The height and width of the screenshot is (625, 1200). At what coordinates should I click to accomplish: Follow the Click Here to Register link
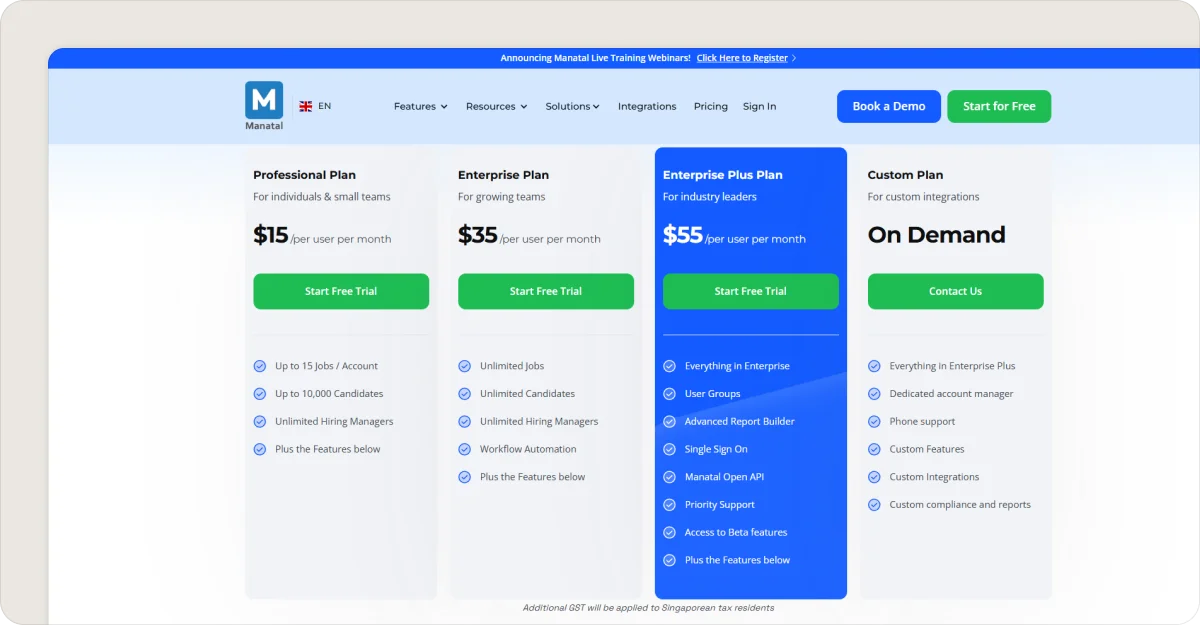pyautogui.click(x=742, y=58)
